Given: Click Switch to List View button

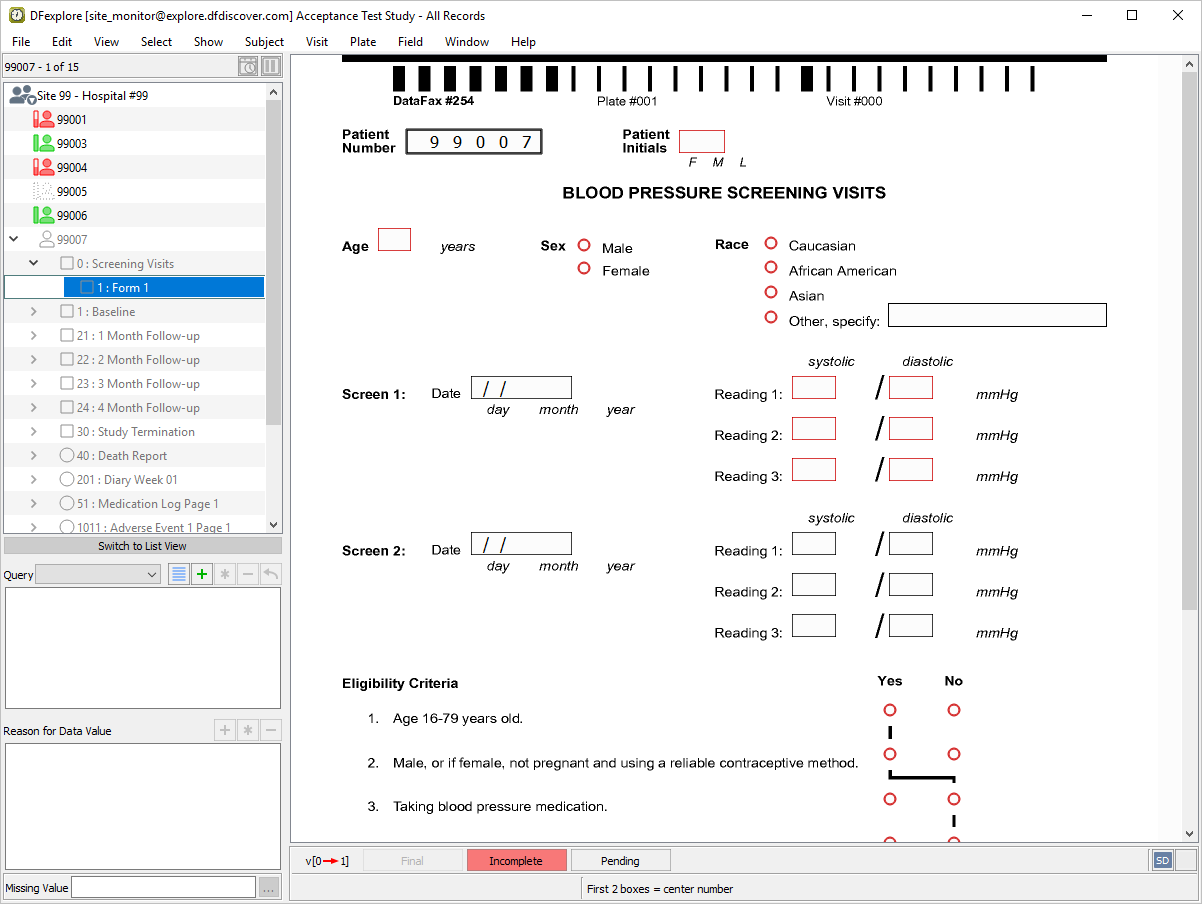Looking at the screenshot, I should pos(142,546).
